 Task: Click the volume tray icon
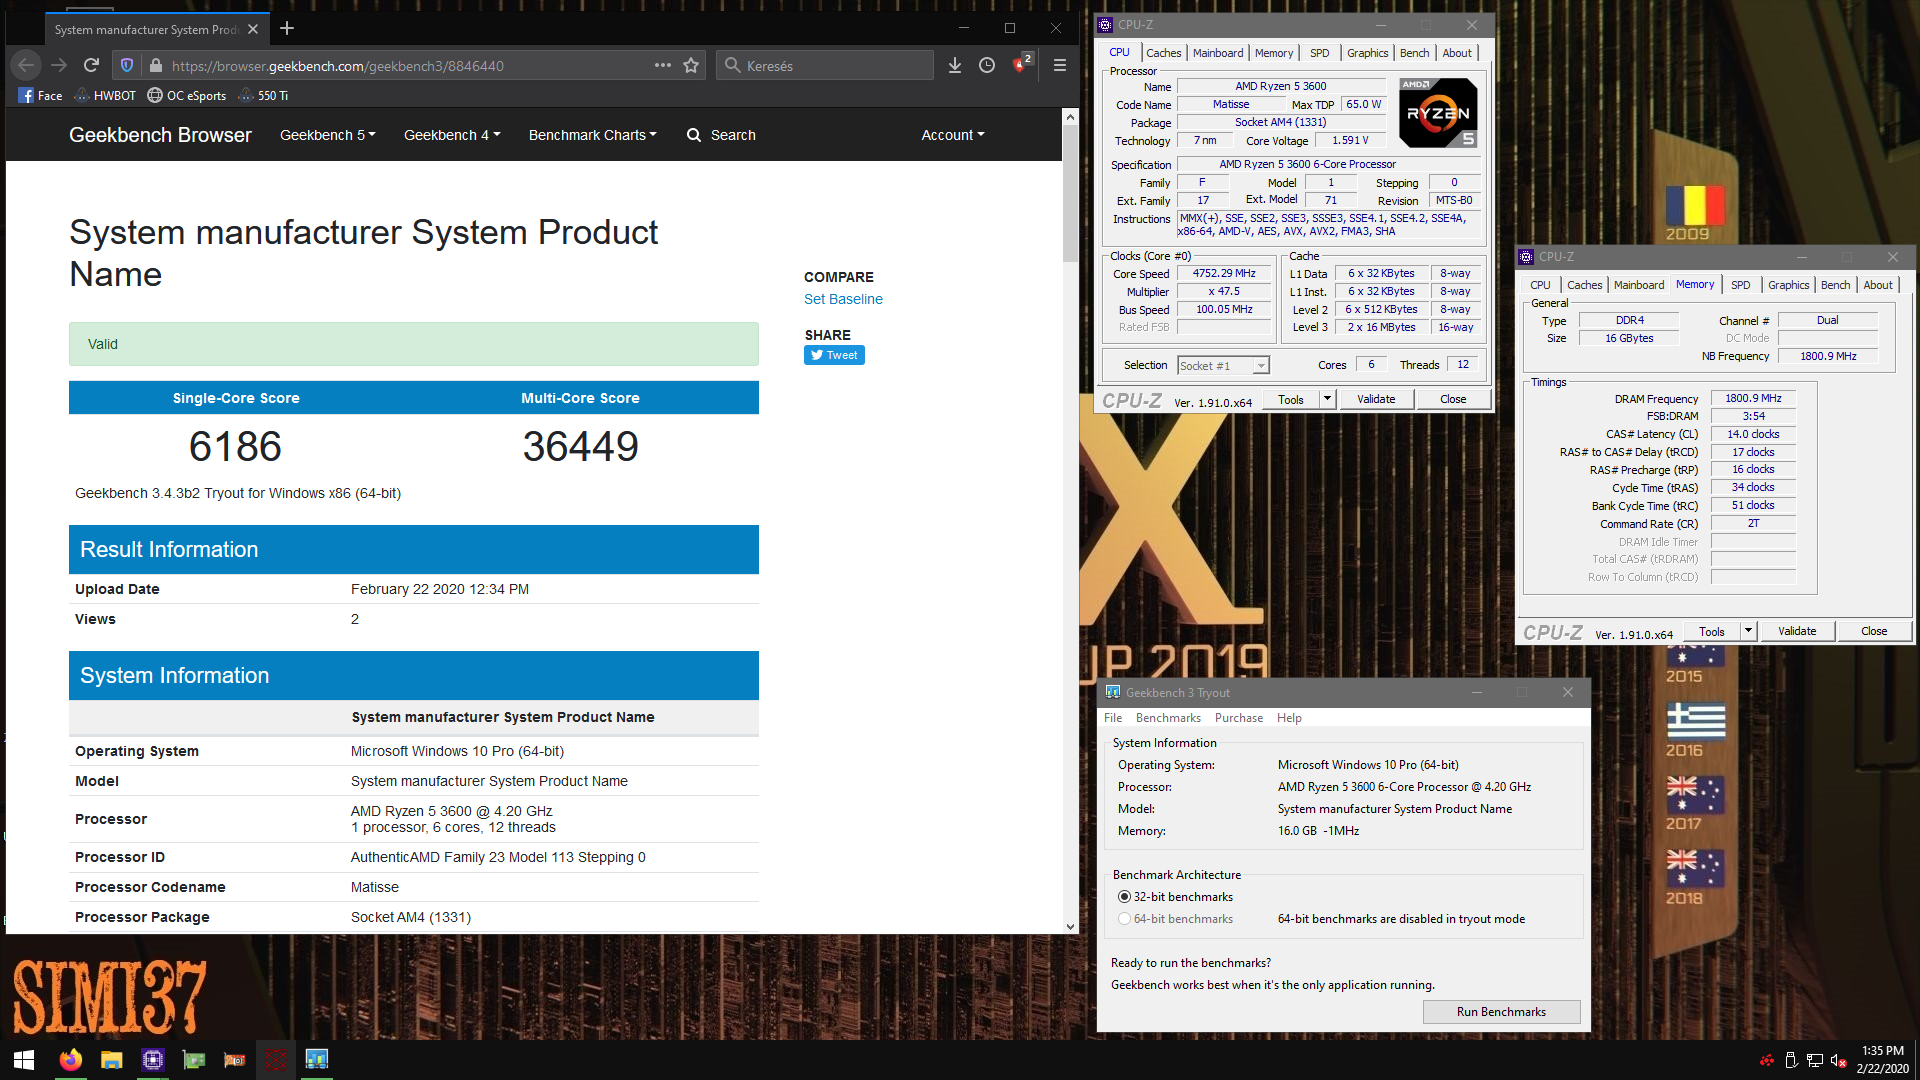(1838, 1060)
